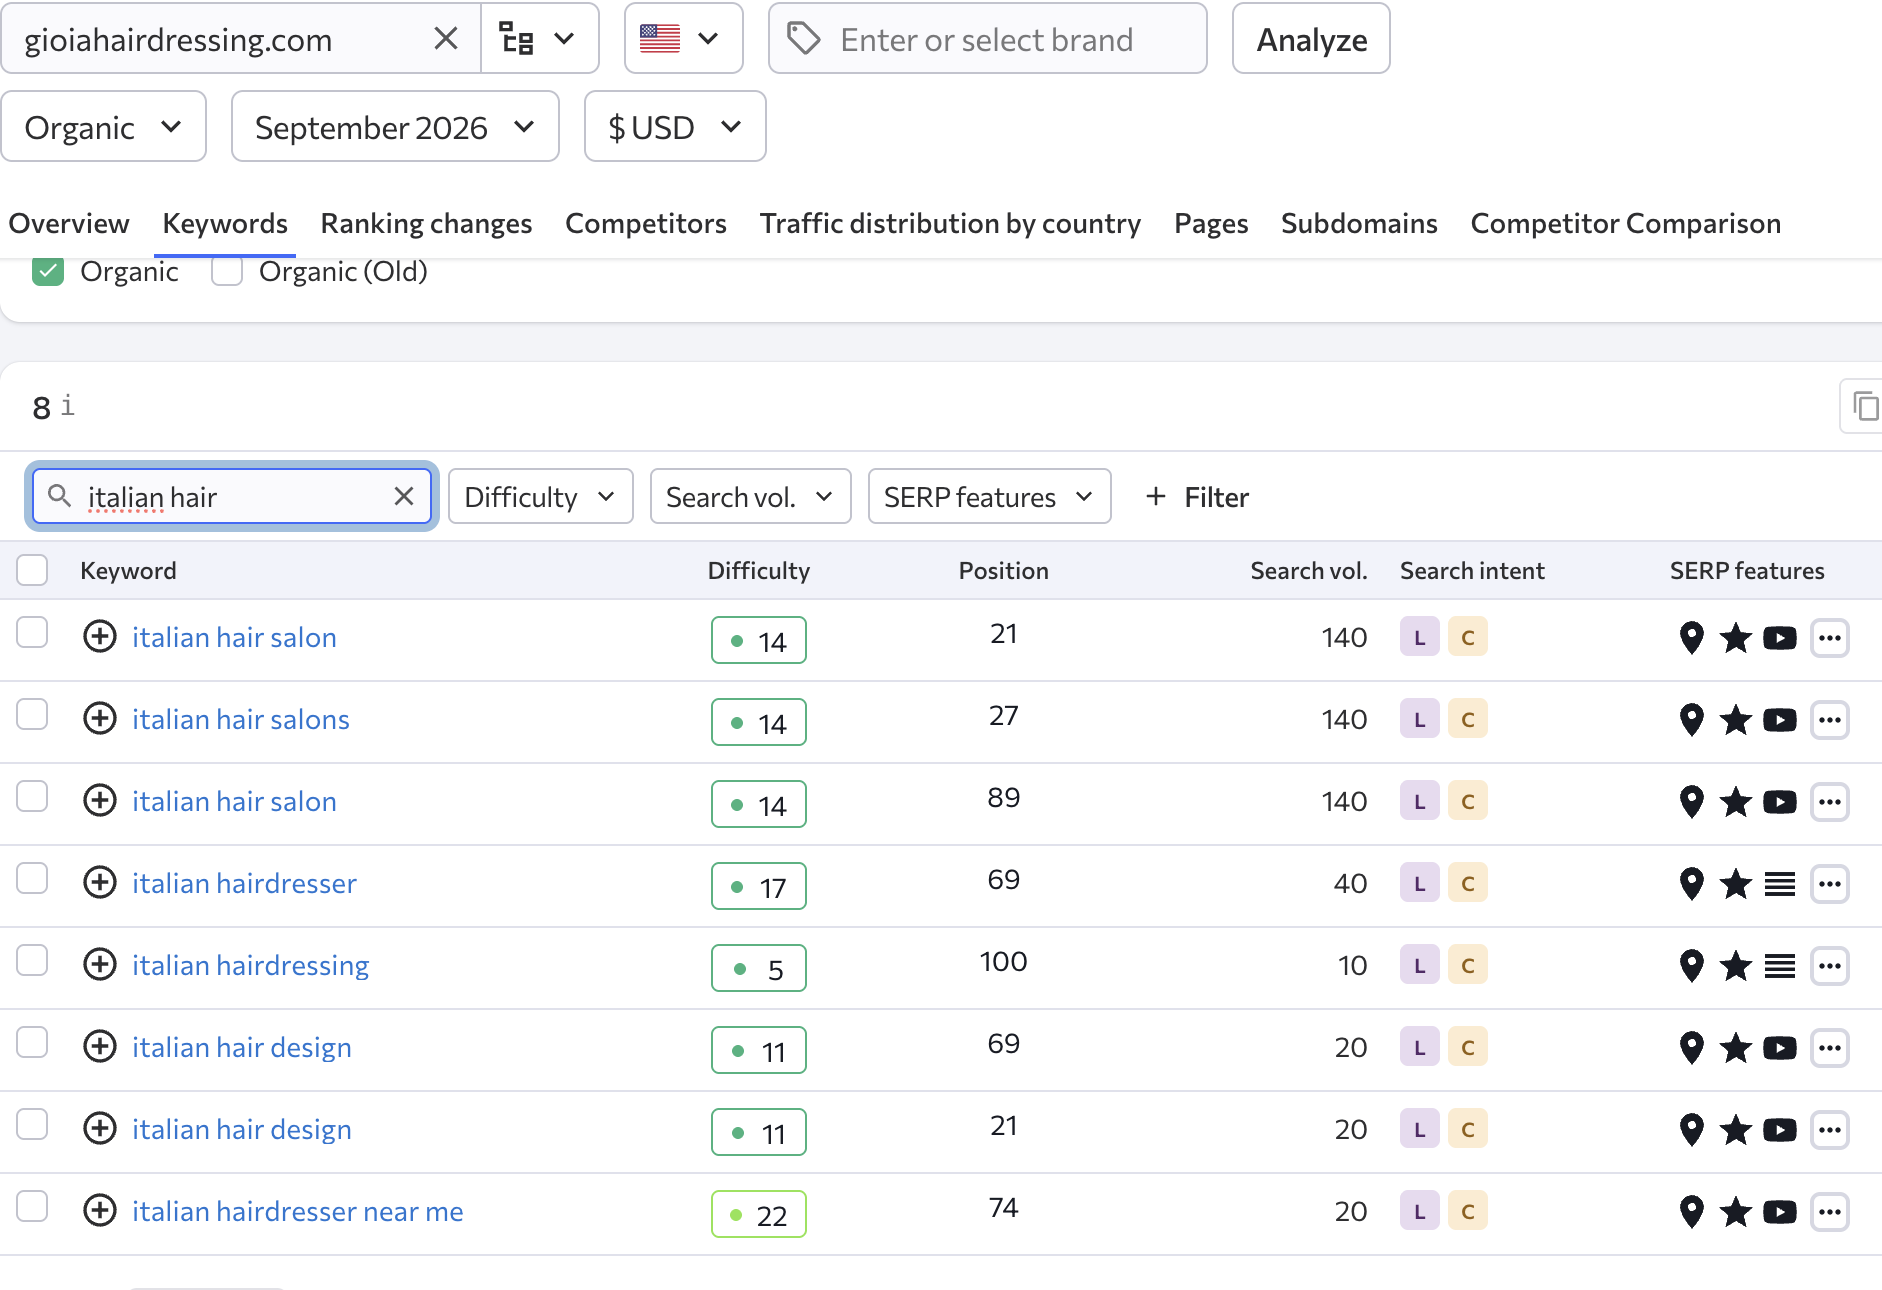Click the plus icon beside italian hairdresser near me
The width and height of the screenshot is (1882, 1290).
(99, 1211)
